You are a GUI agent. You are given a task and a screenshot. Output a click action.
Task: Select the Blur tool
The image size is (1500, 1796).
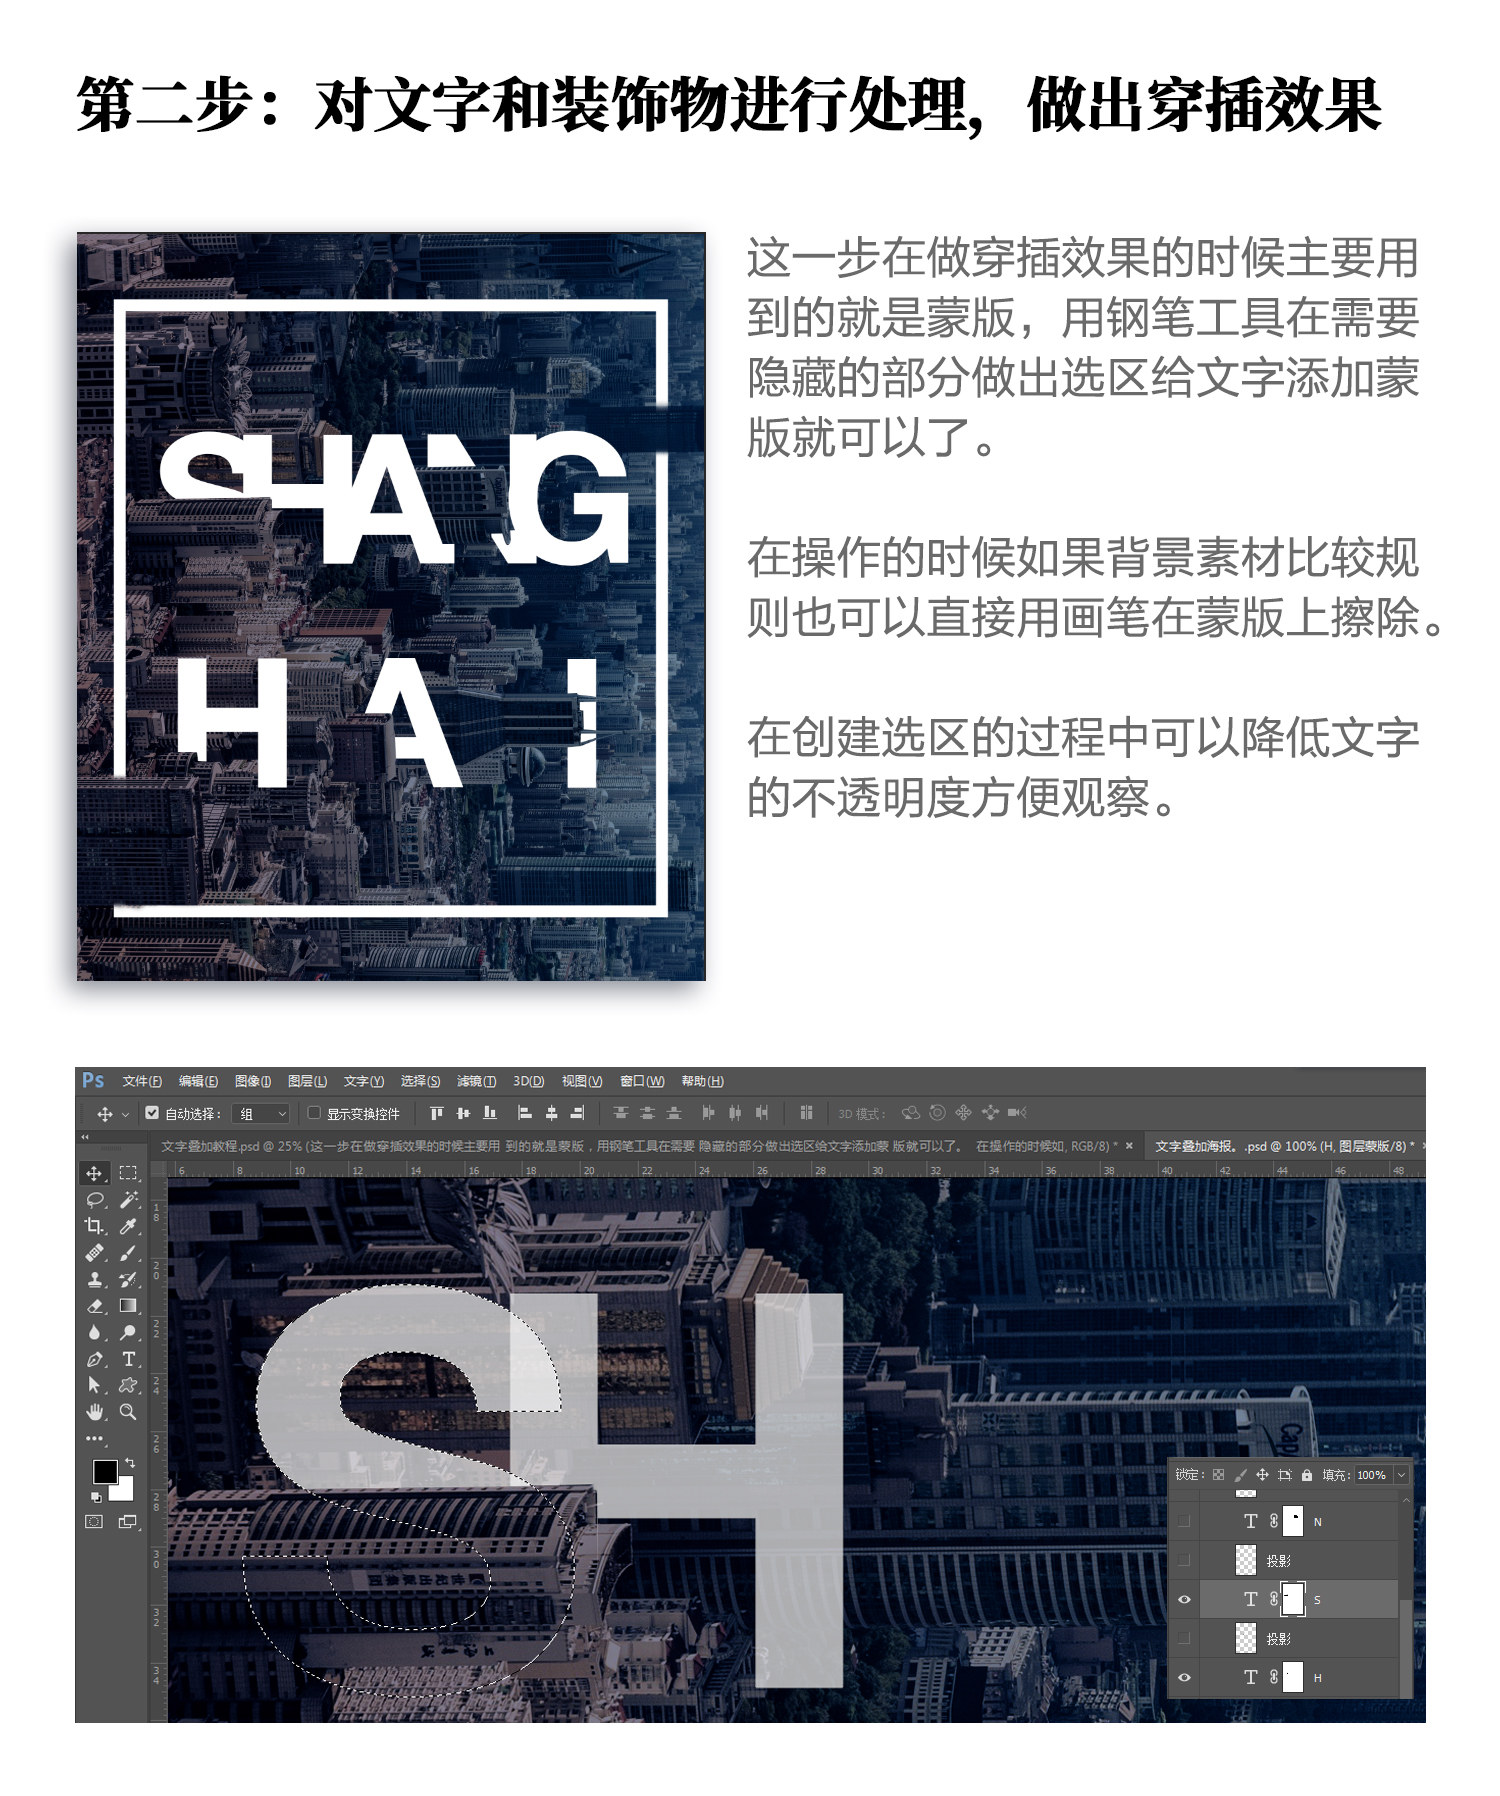tap(94, 1332)
